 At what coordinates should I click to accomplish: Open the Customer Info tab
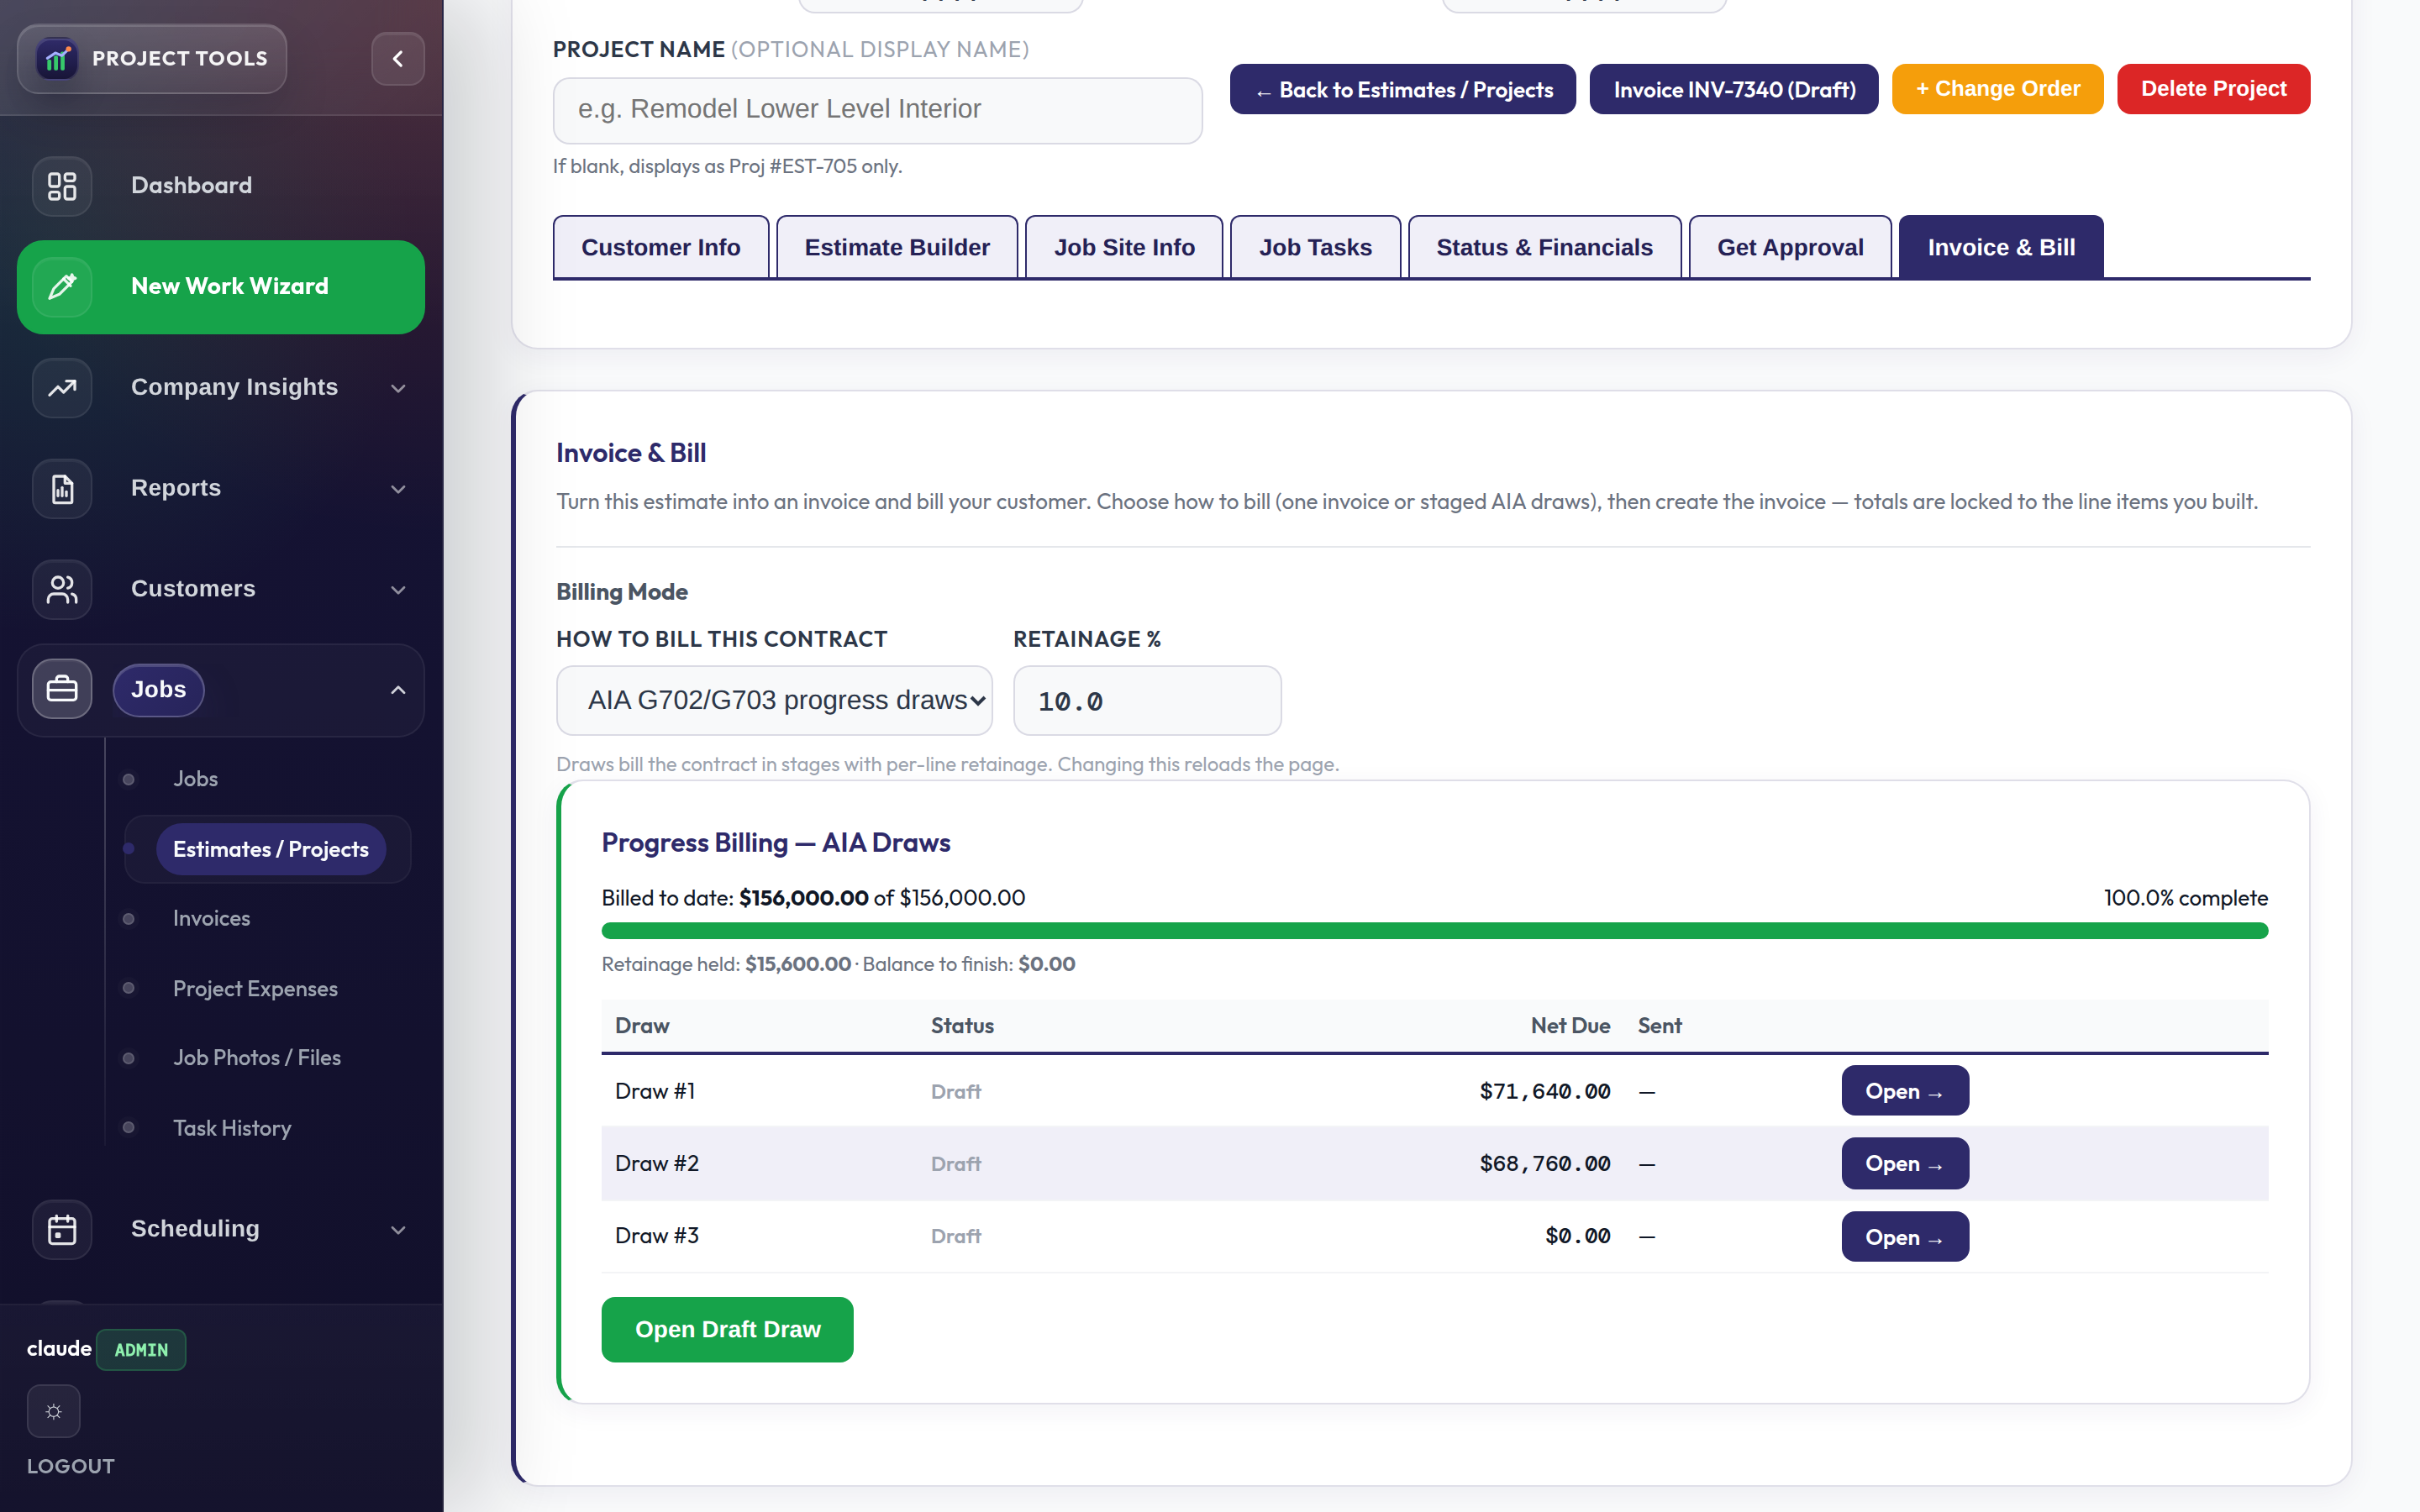coord(661,247)
